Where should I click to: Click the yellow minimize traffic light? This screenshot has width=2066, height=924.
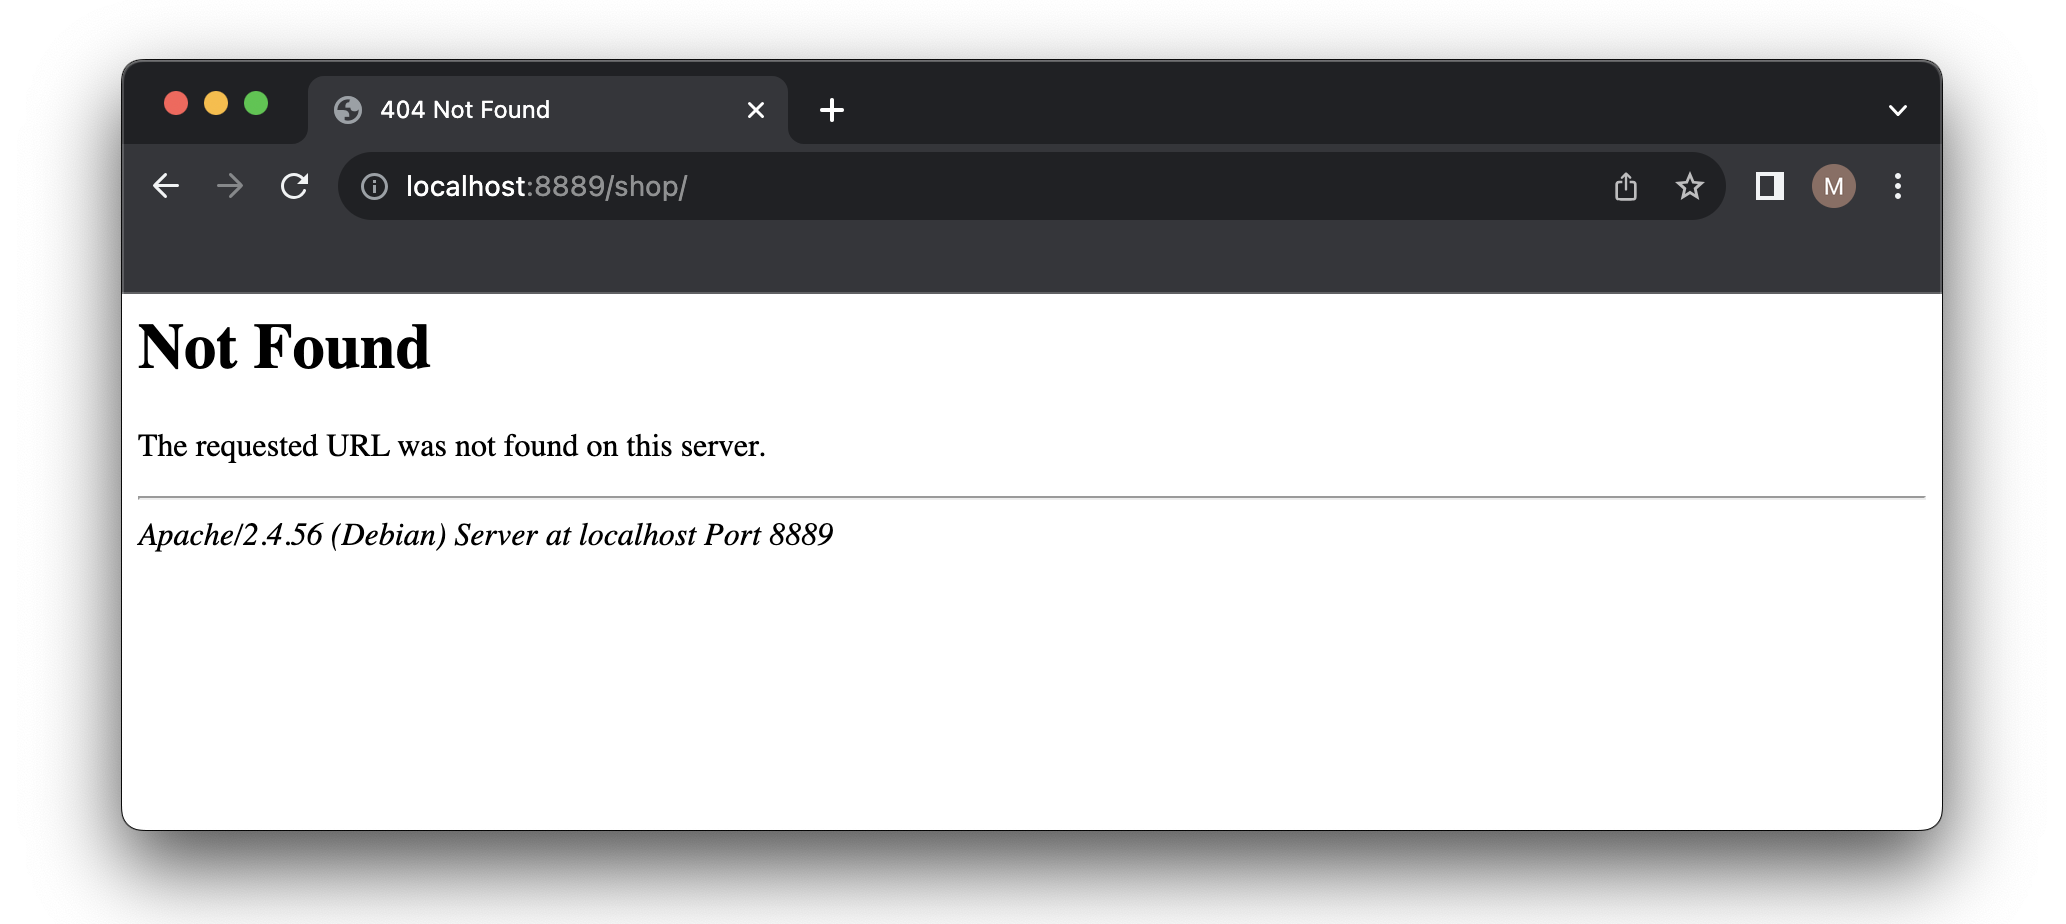tap(217, 102)
